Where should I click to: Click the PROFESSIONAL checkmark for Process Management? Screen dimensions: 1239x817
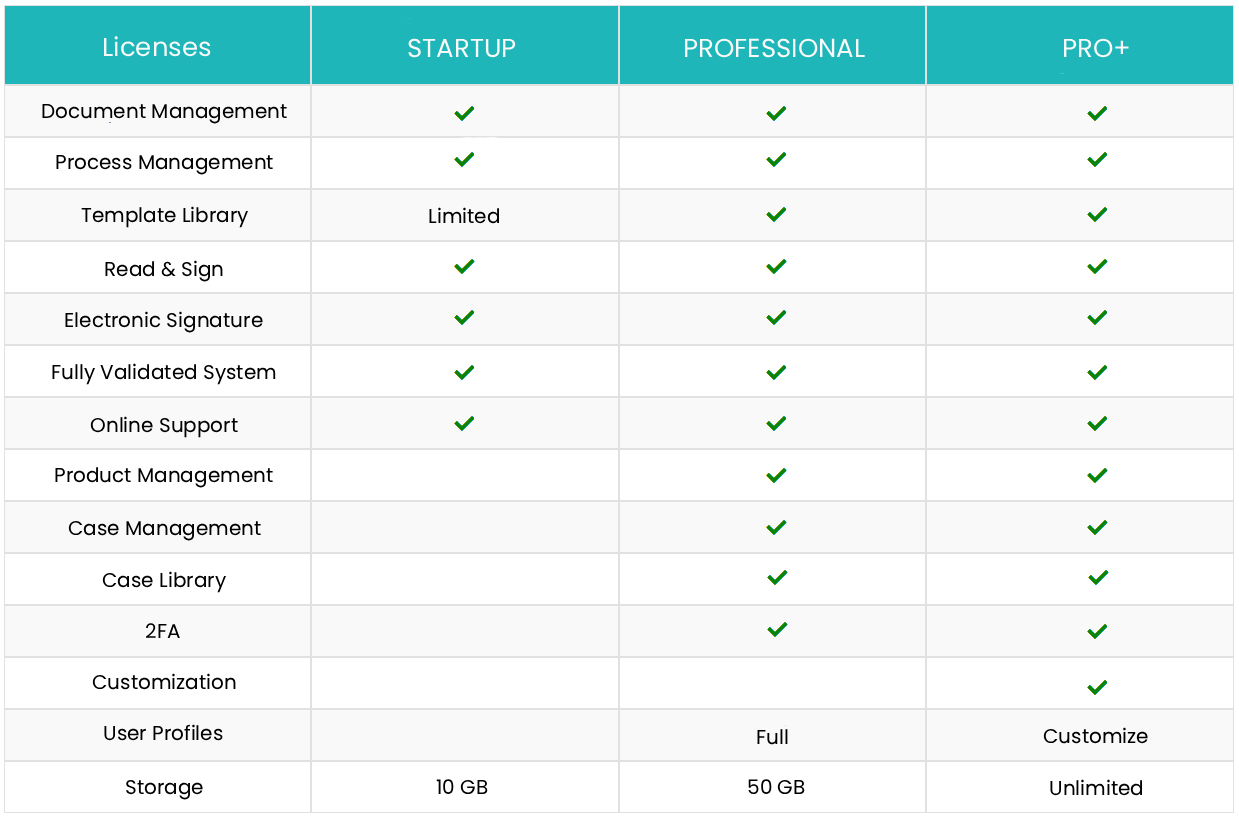776,160
